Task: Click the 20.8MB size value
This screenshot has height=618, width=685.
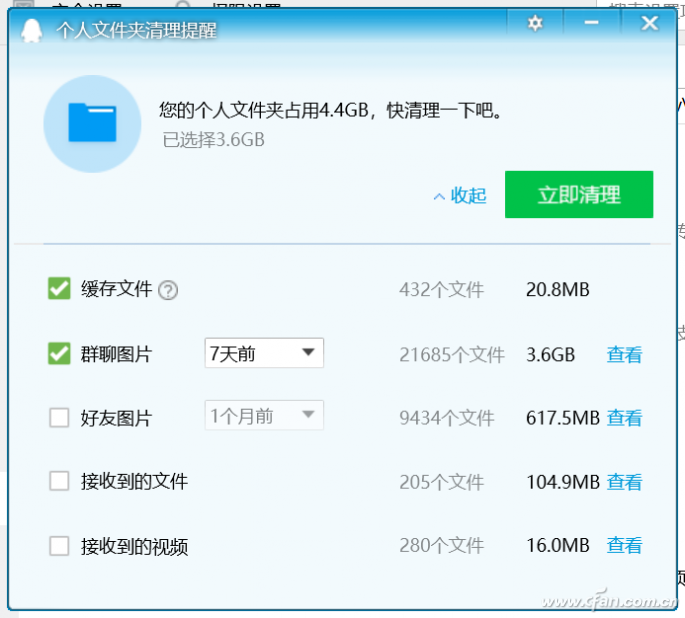Action: [x=558, y=290]
